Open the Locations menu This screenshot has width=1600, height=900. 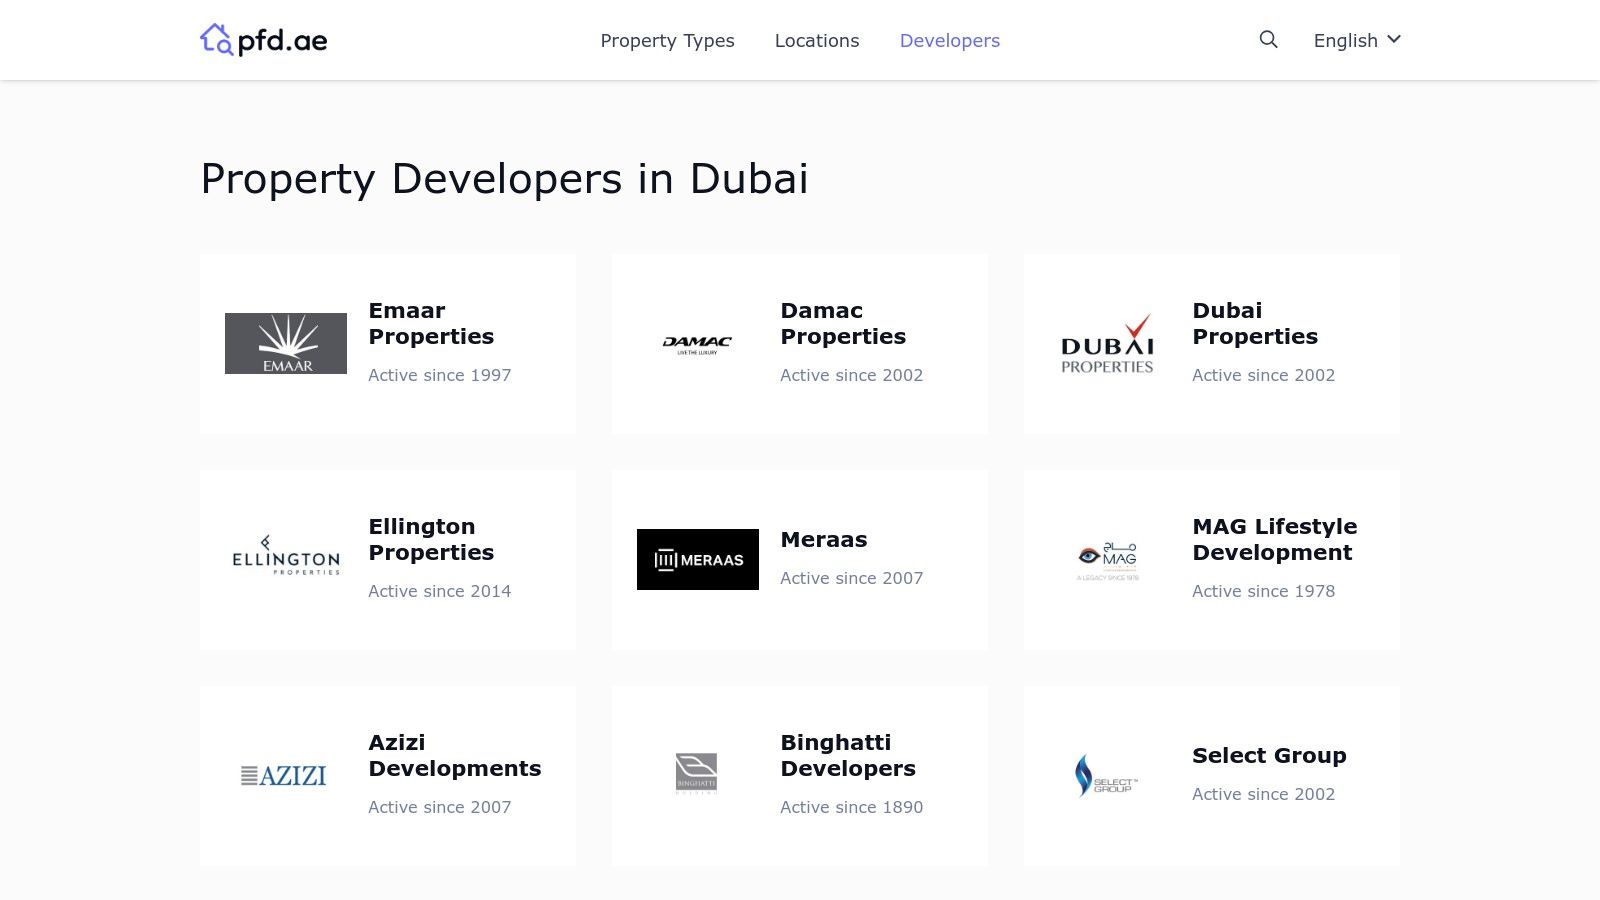(x=816, y=41)
